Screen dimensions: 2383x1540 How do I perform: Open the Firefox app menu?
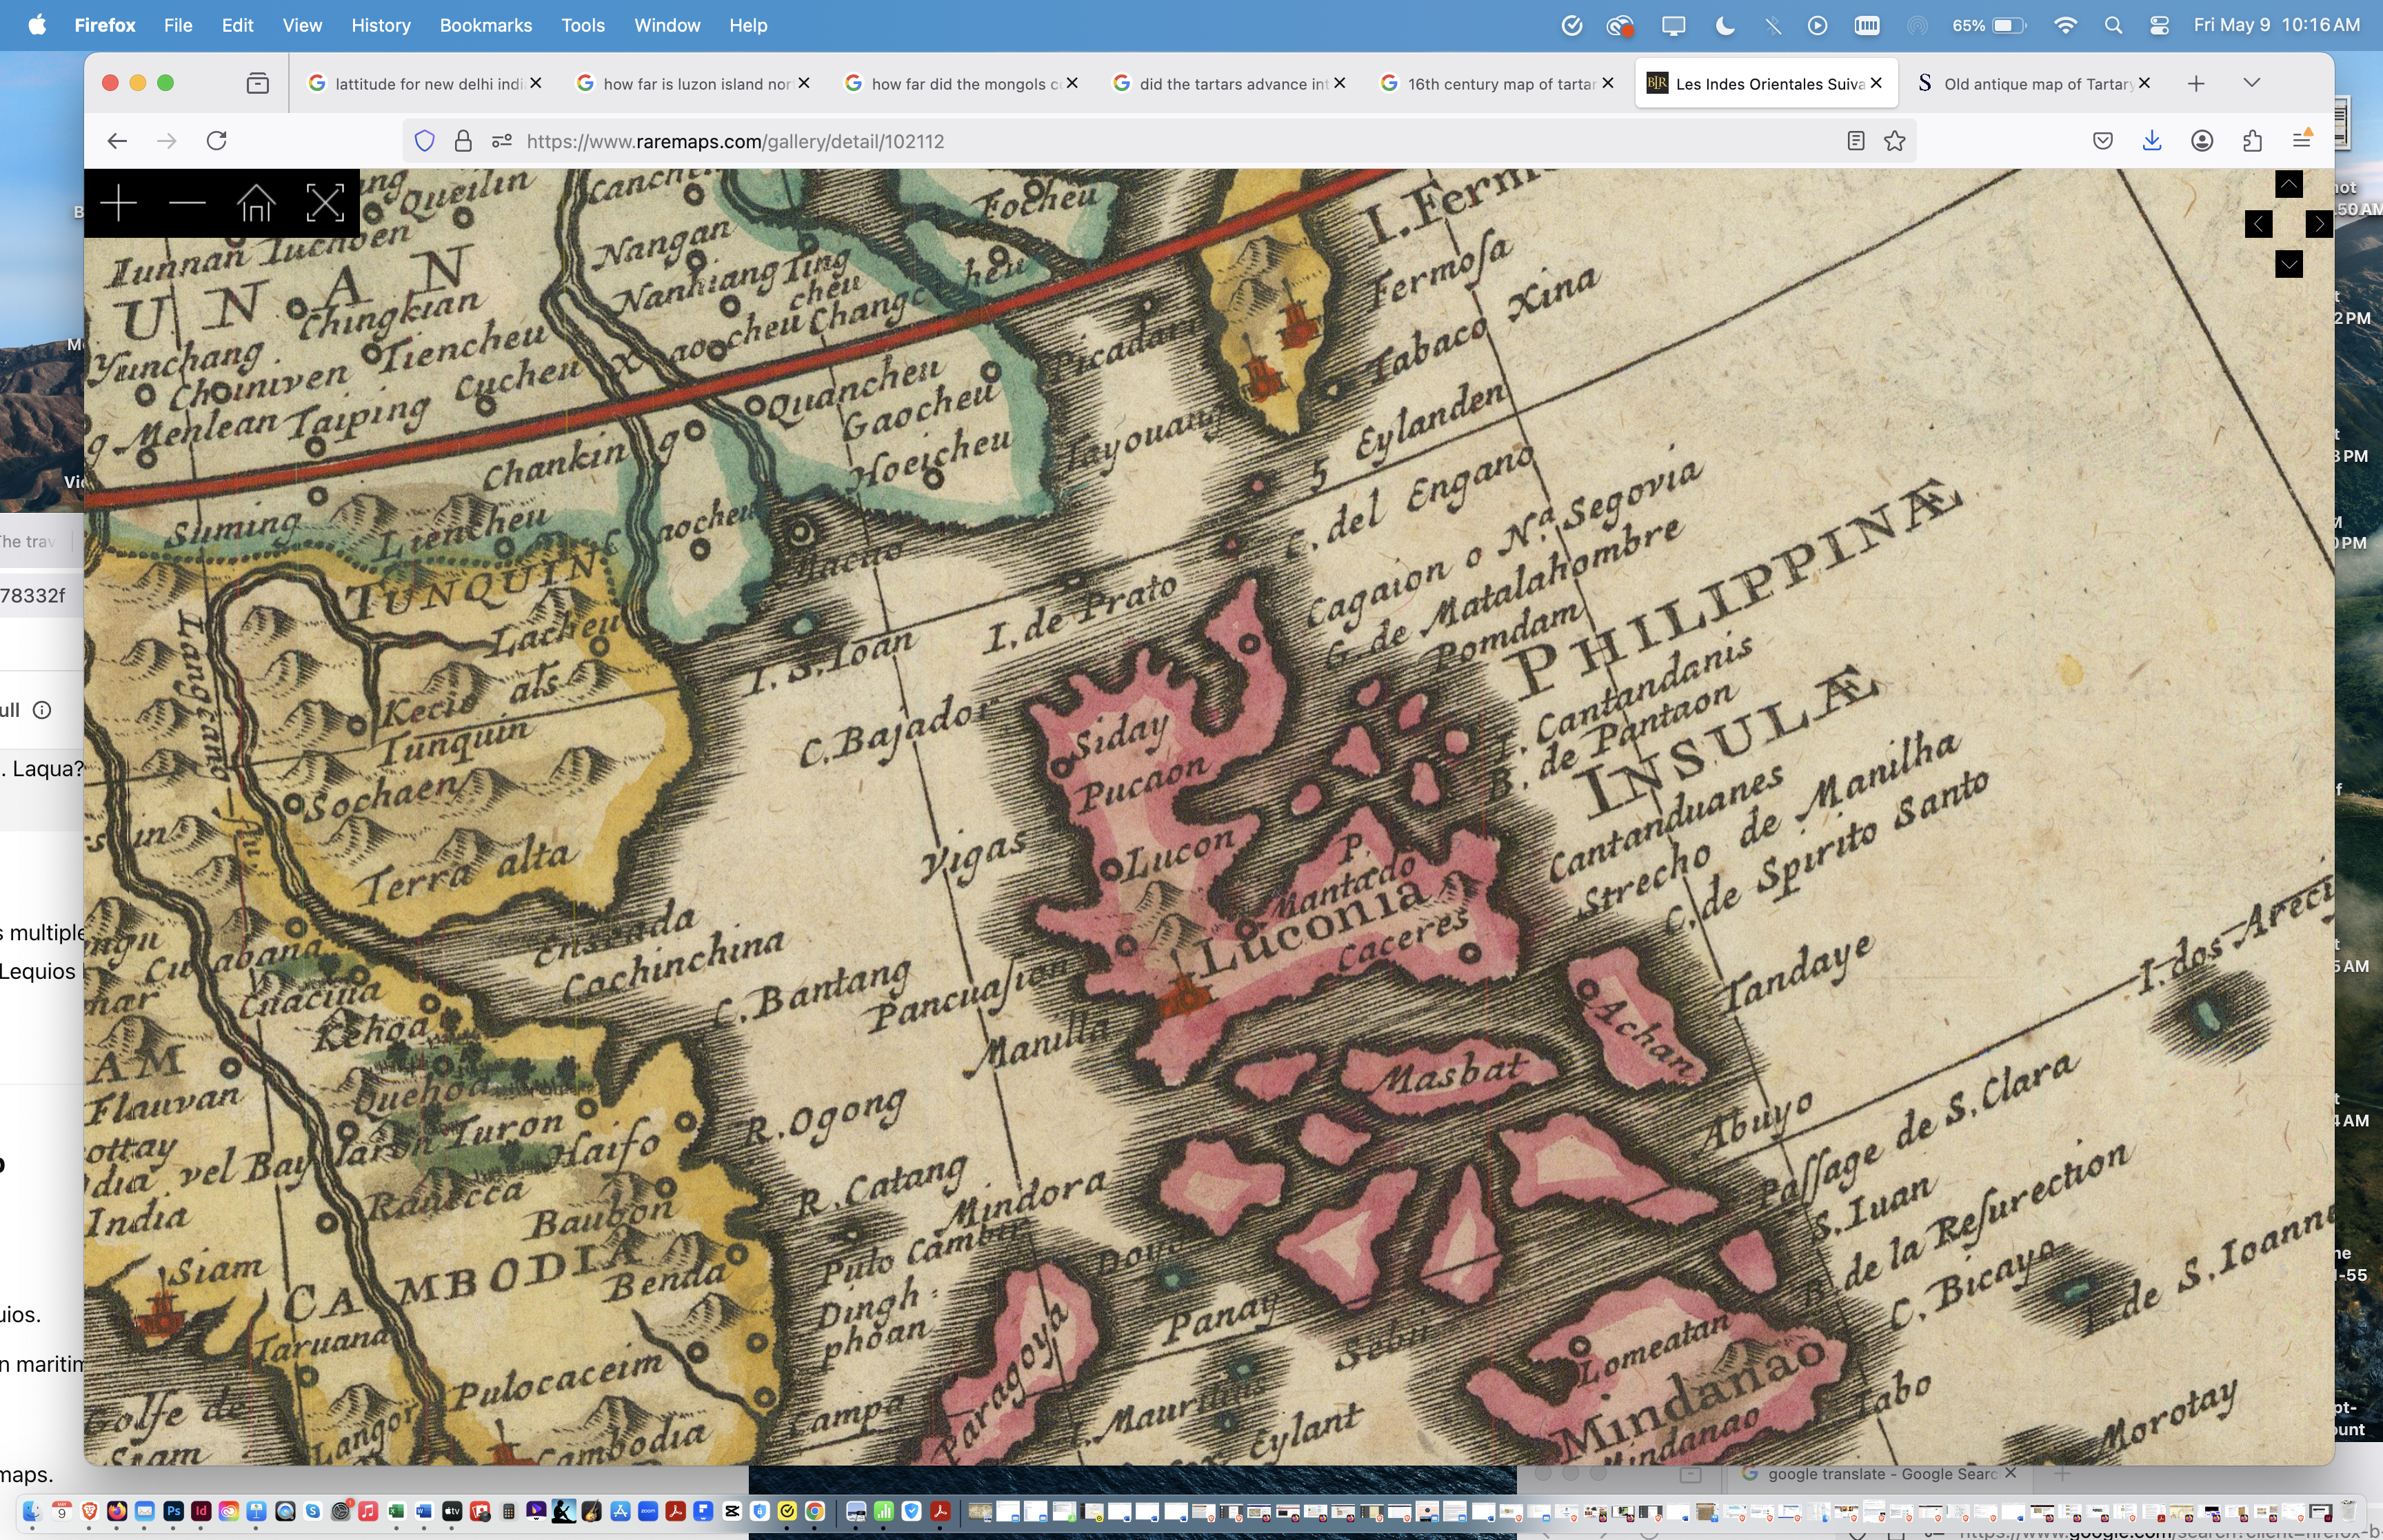105,25
